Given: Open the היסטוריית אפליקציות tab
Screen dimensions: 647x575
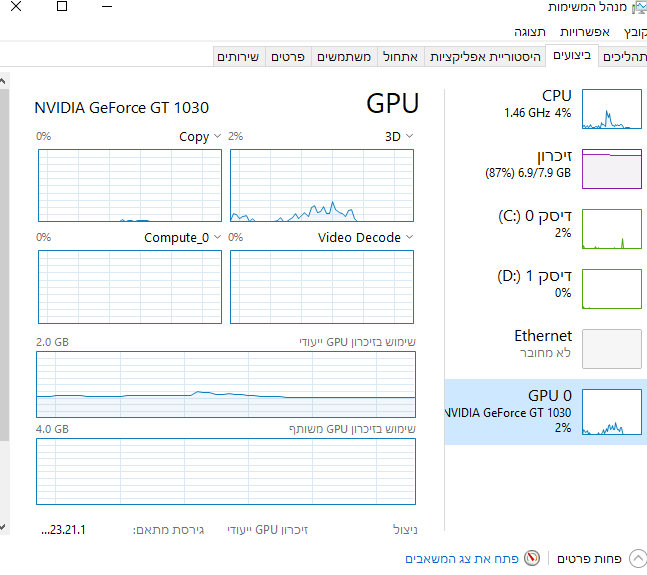Looking at the screenshot, I should click(485, 57).
